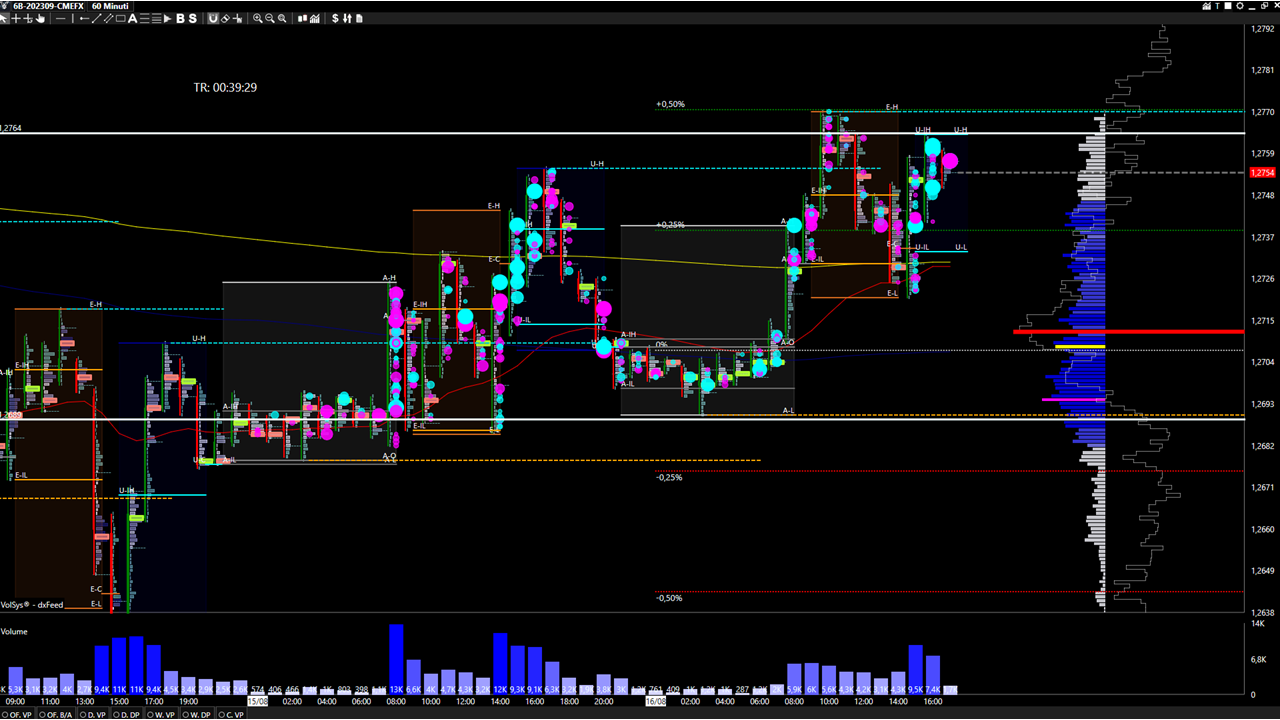Open the indicators chart icon in toolbar
The width and height of the screenshot is (1280, 720).
316,18
